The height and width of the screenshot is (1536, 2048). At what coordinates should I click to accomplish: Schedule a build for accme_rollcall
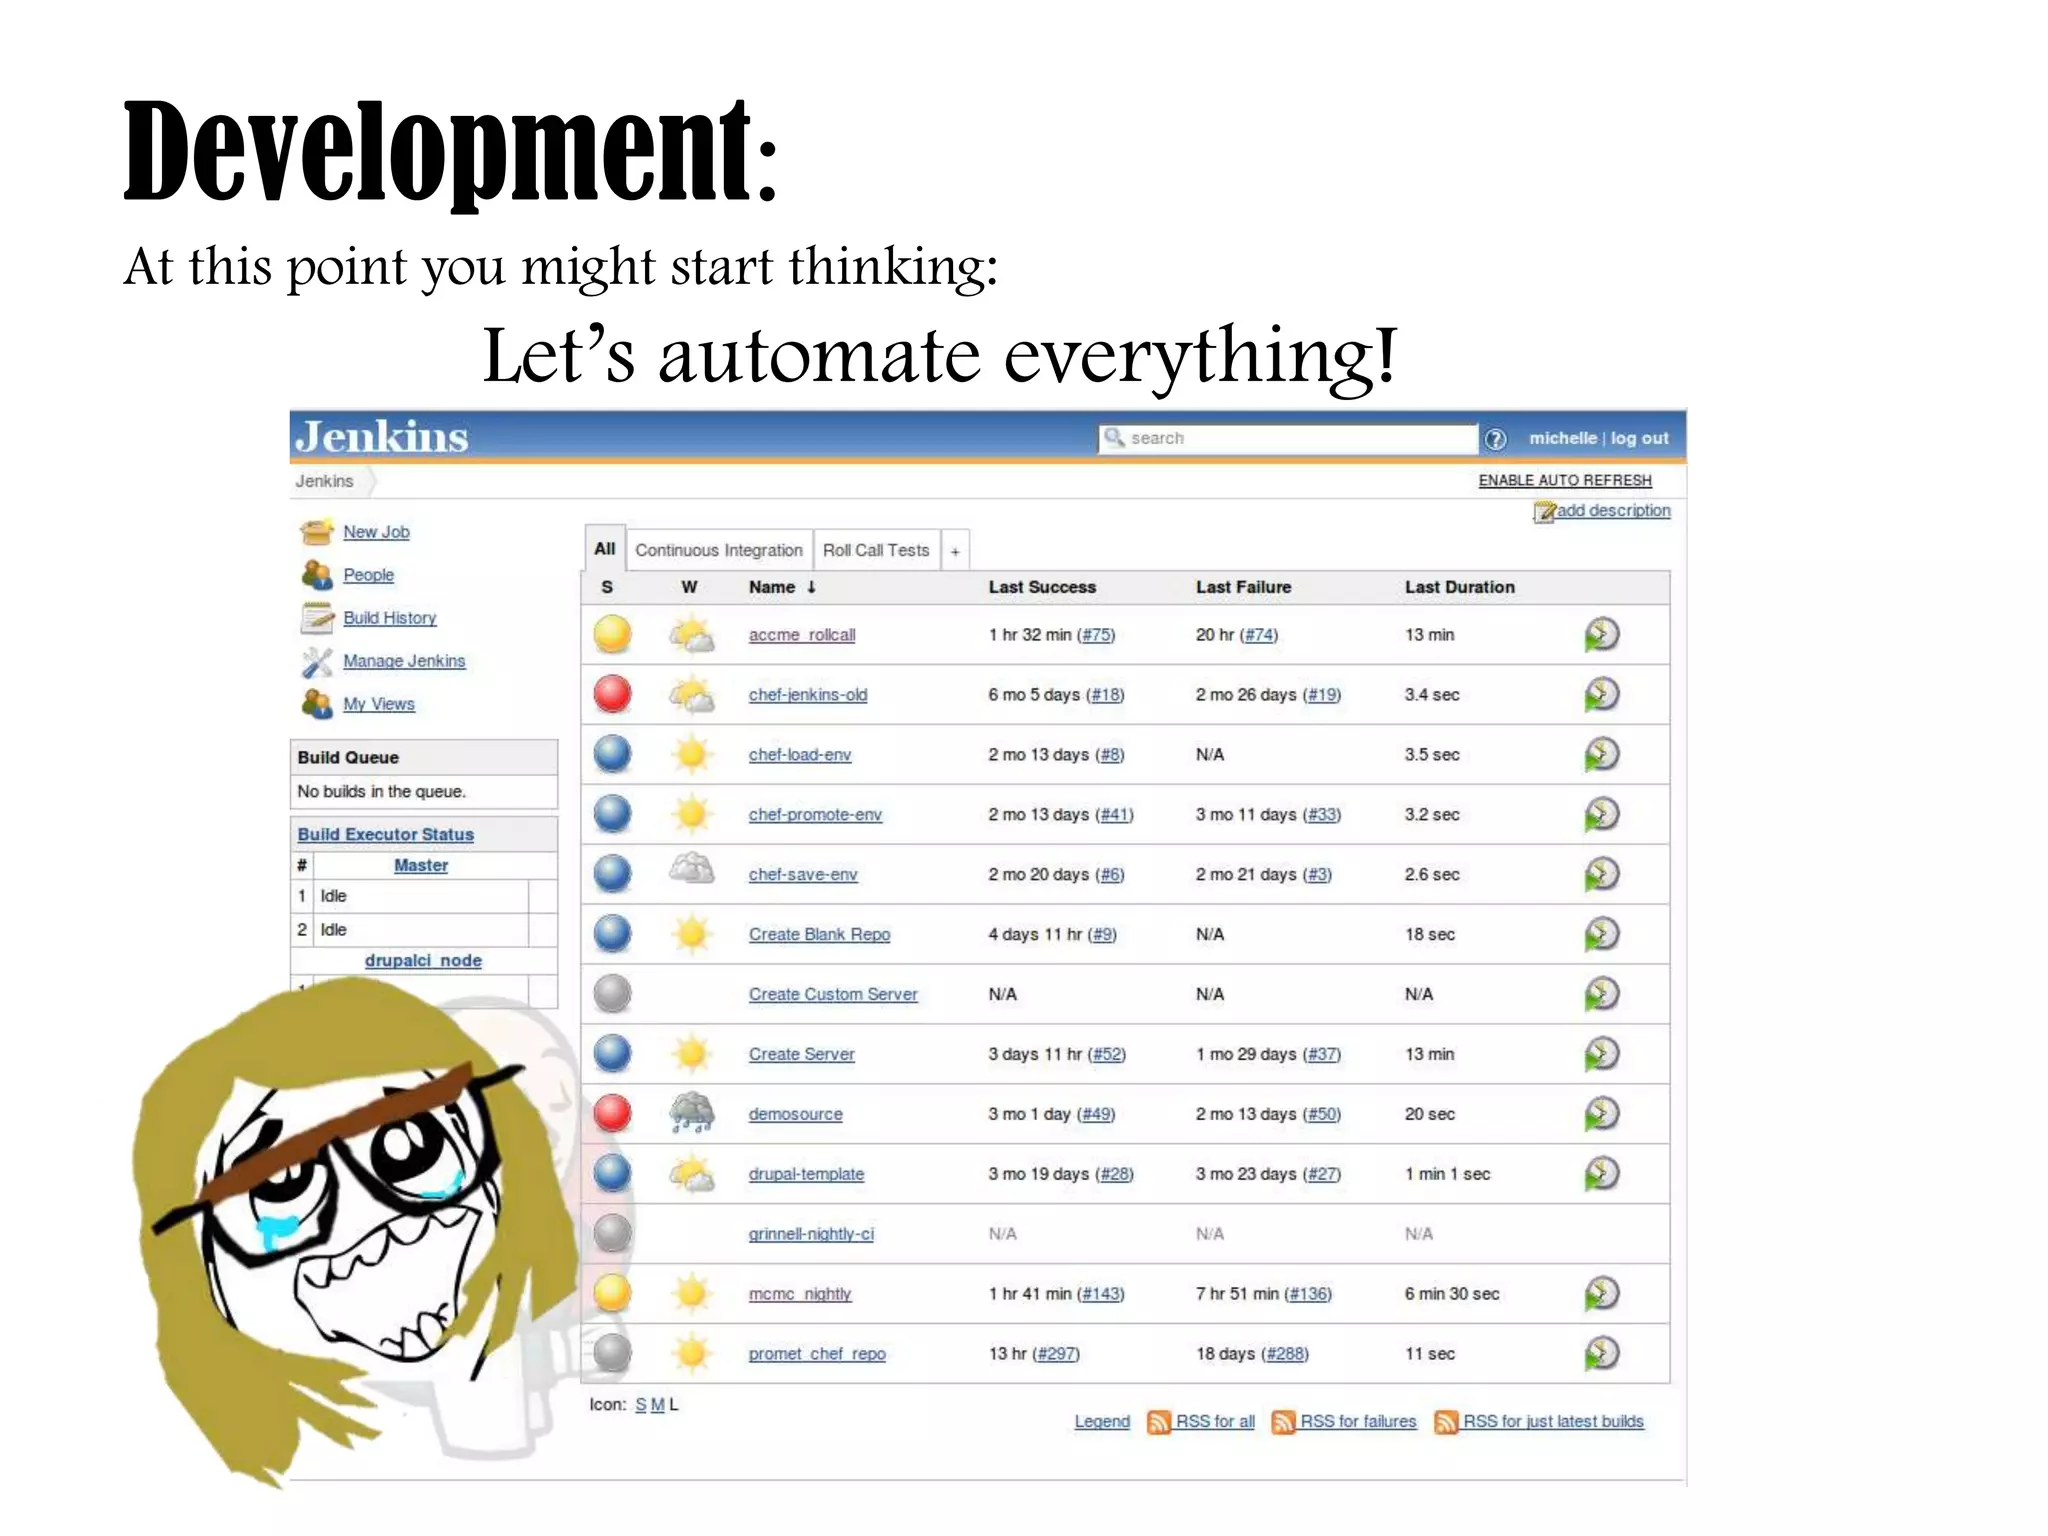(x=1601, y=635)
